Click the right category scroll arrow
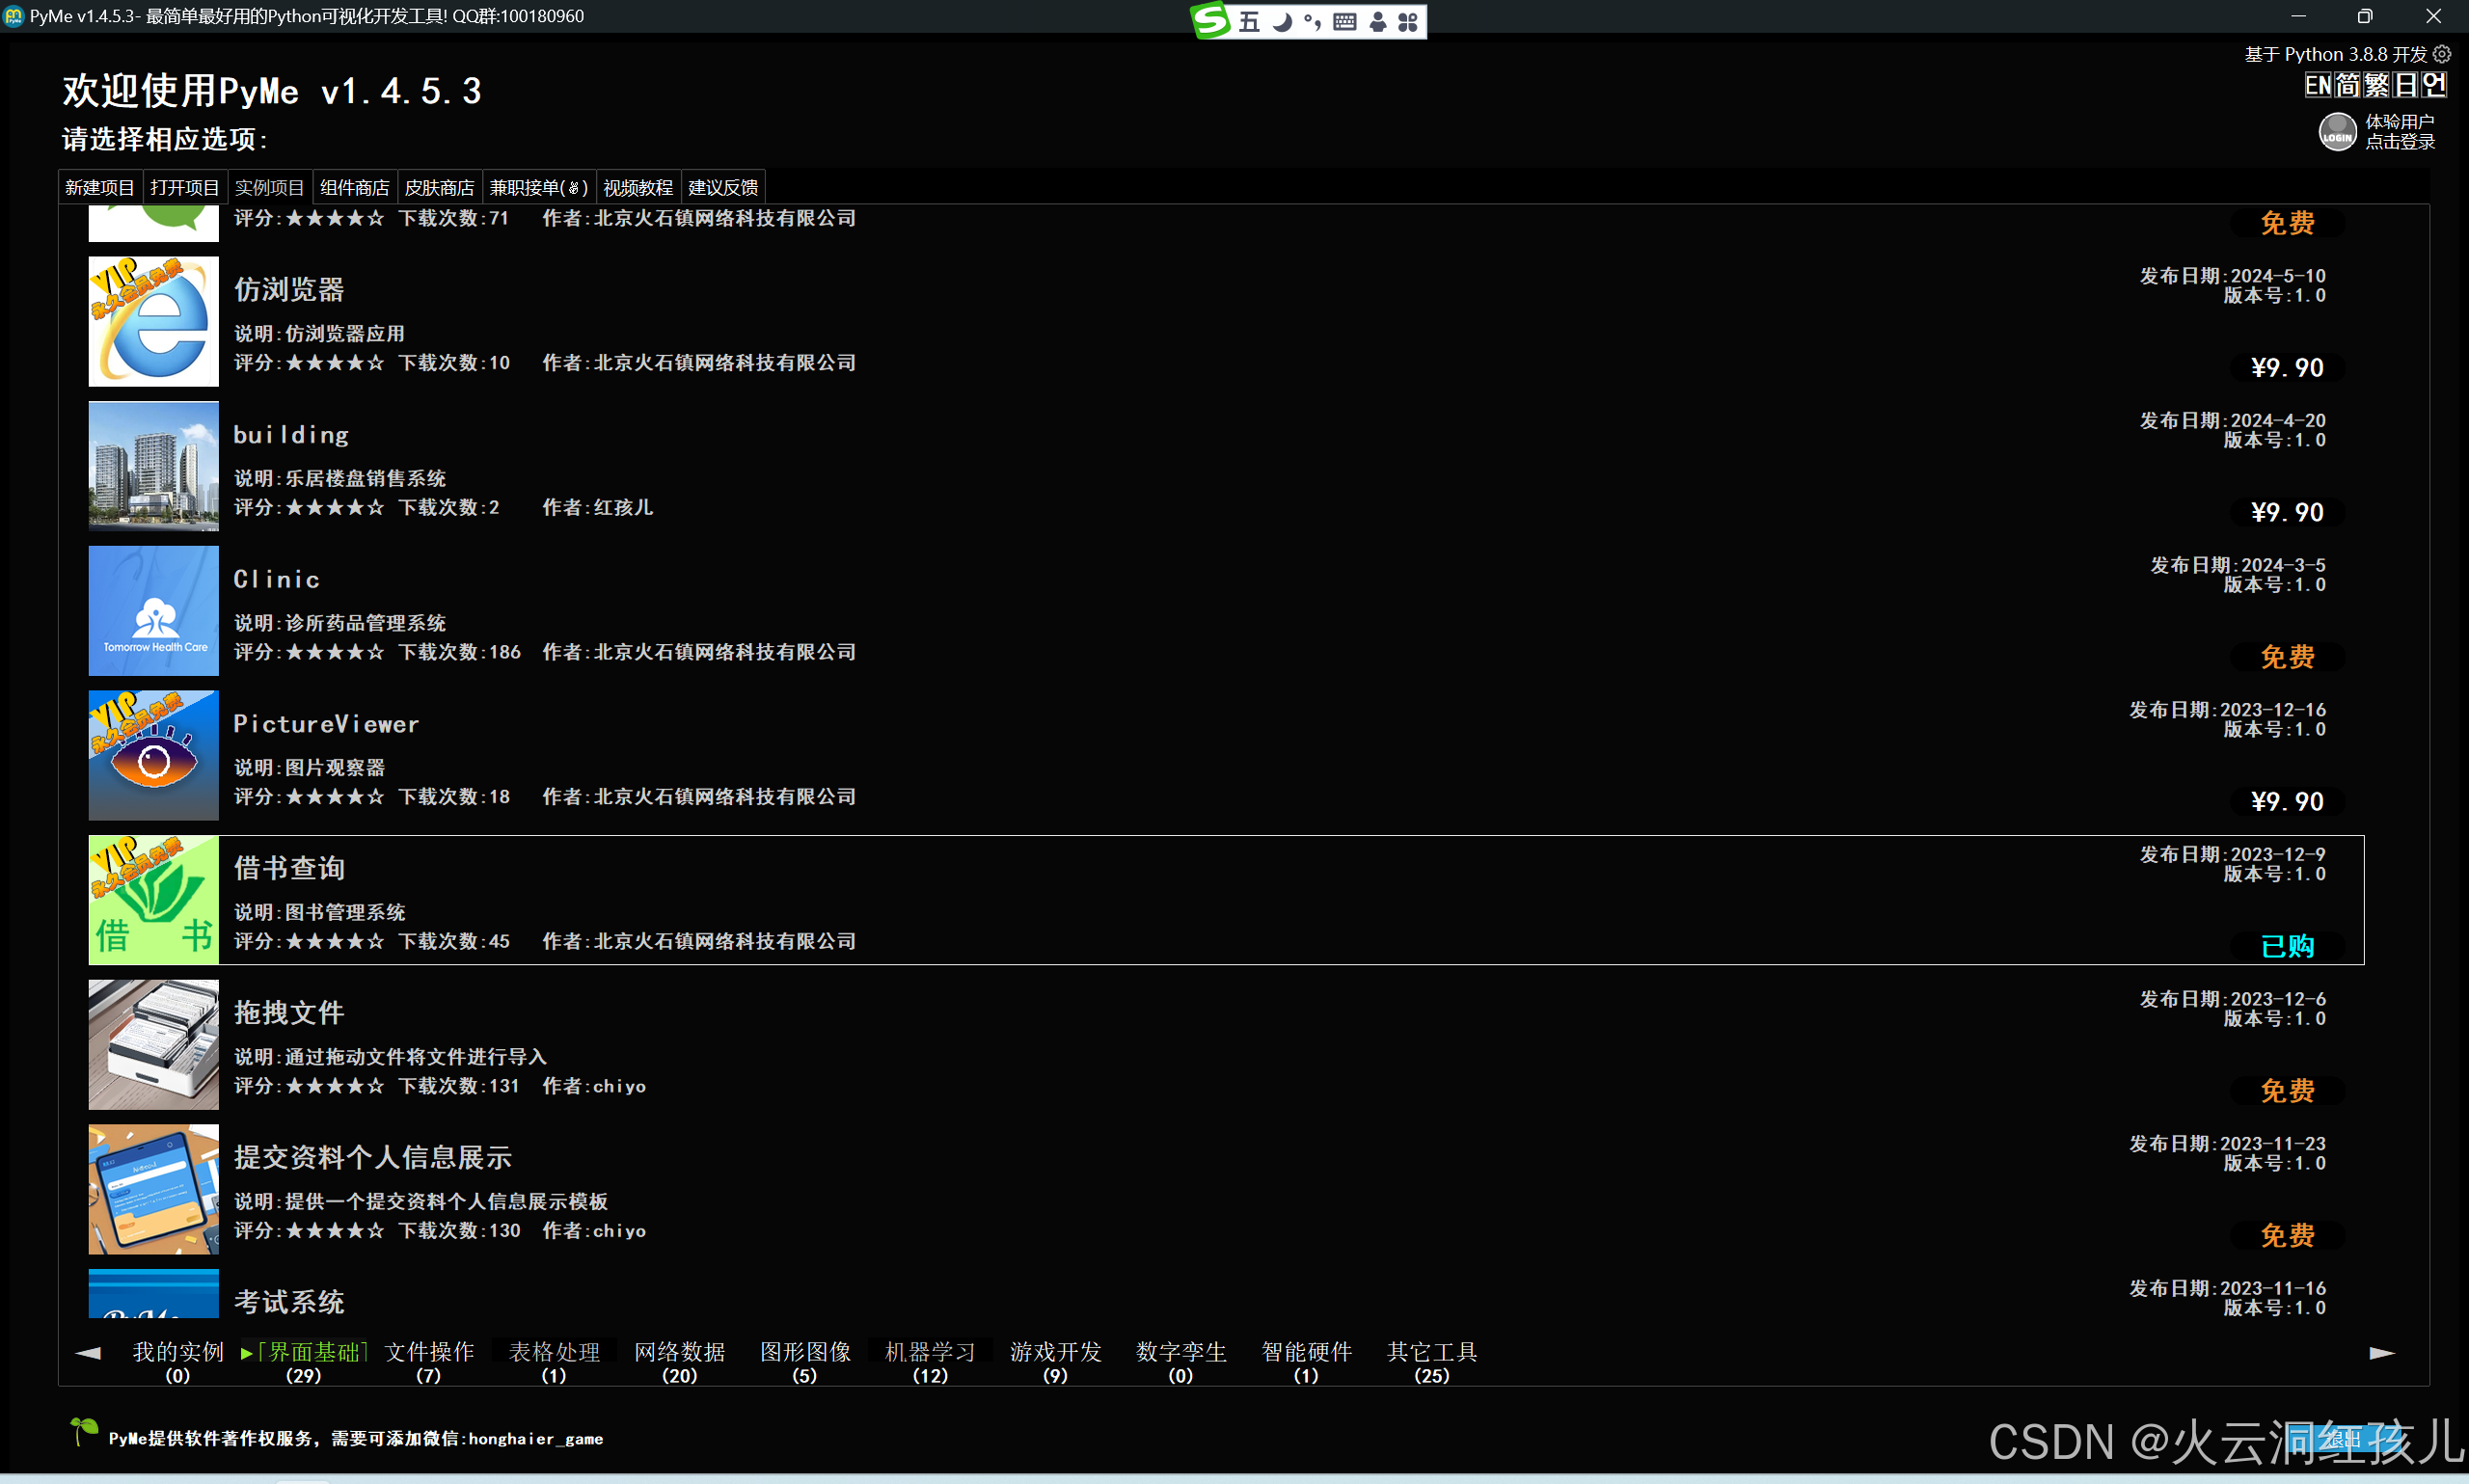Screen dimensions: 2469x1484 click(2381, 1353)
